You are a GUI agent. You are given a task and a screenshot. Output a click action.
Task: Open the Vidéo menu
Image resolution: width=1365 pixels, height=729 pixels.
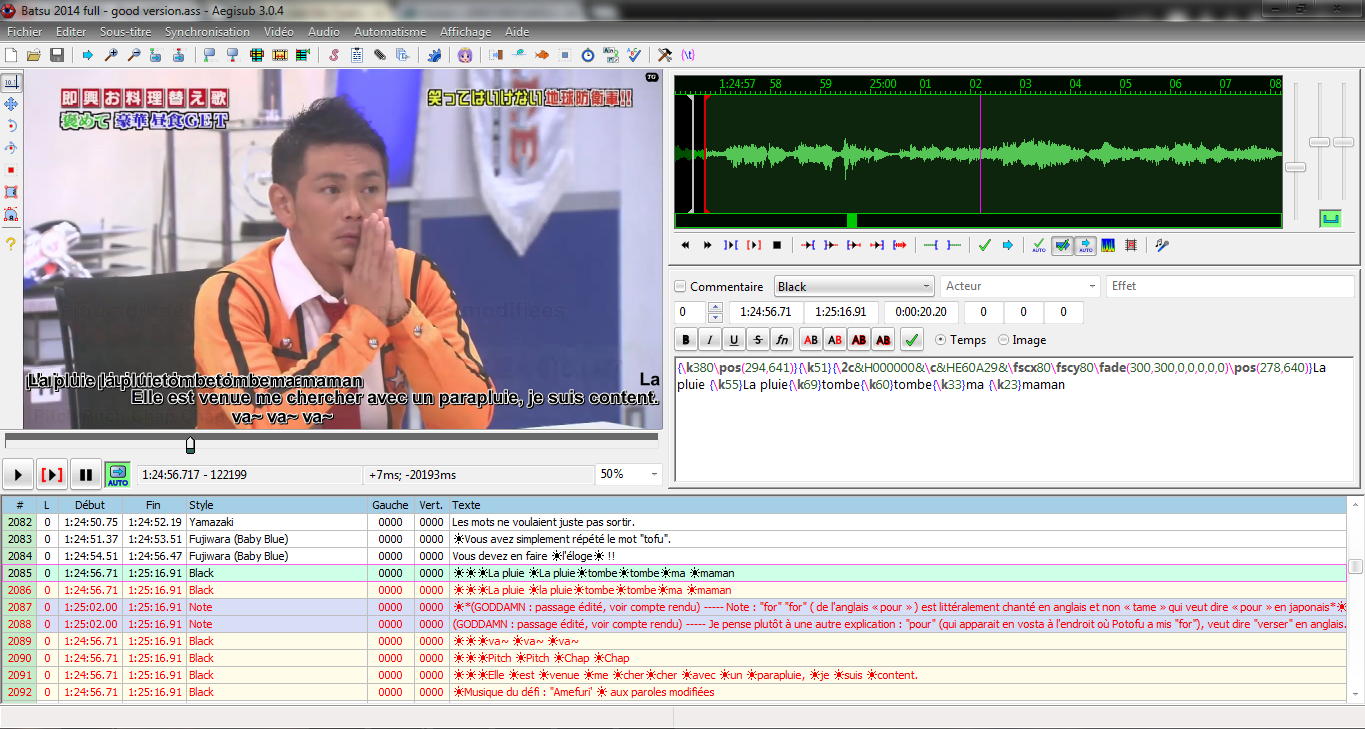click(x=279, y=32)
